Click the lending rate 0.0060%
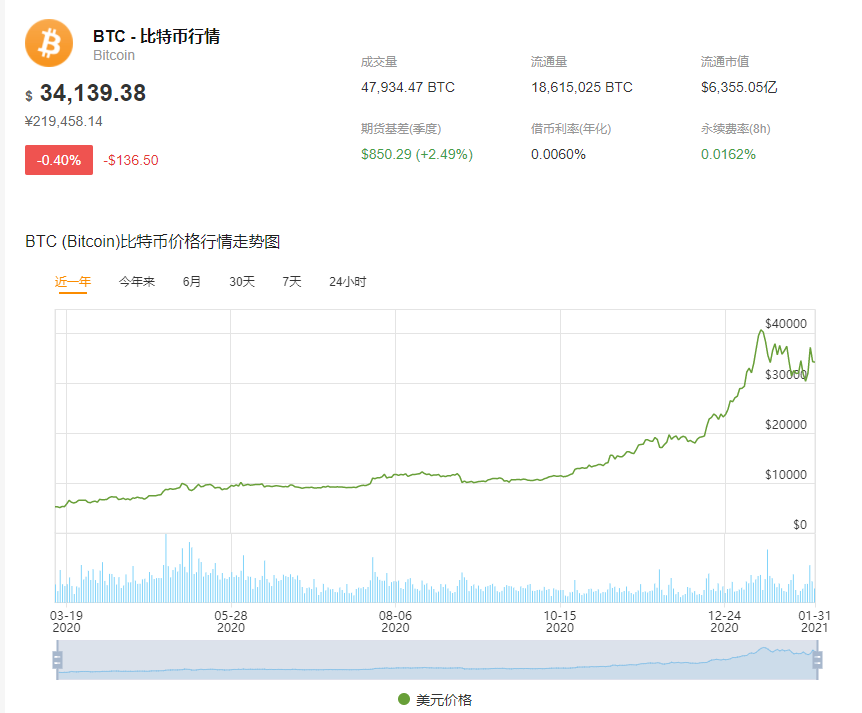The image size is (862, 713). click(x=558, y=154)
